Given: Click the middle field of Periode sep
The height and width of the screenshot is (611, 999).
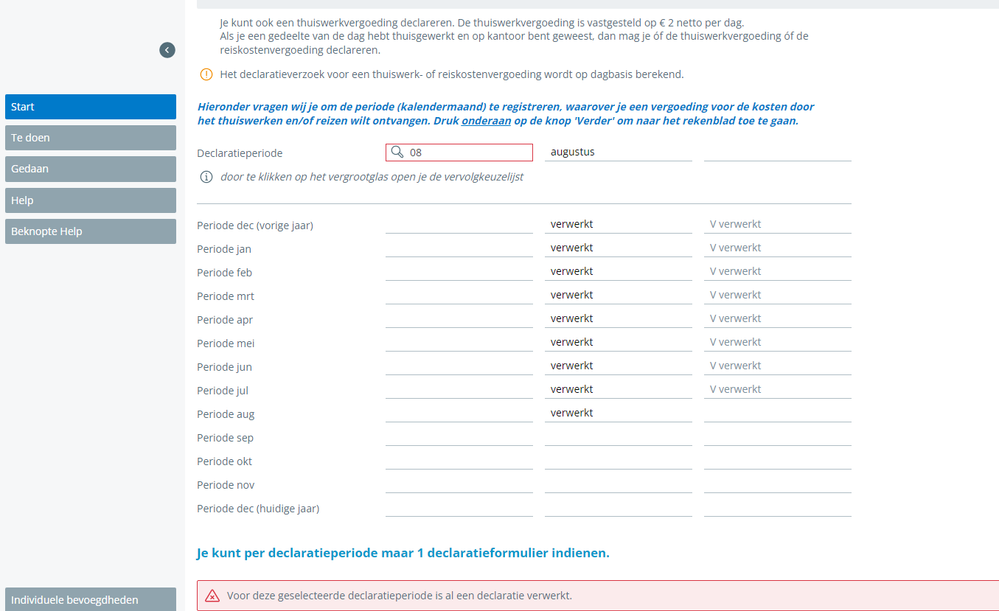Looking at the screenshot, I should pos(618,436).
